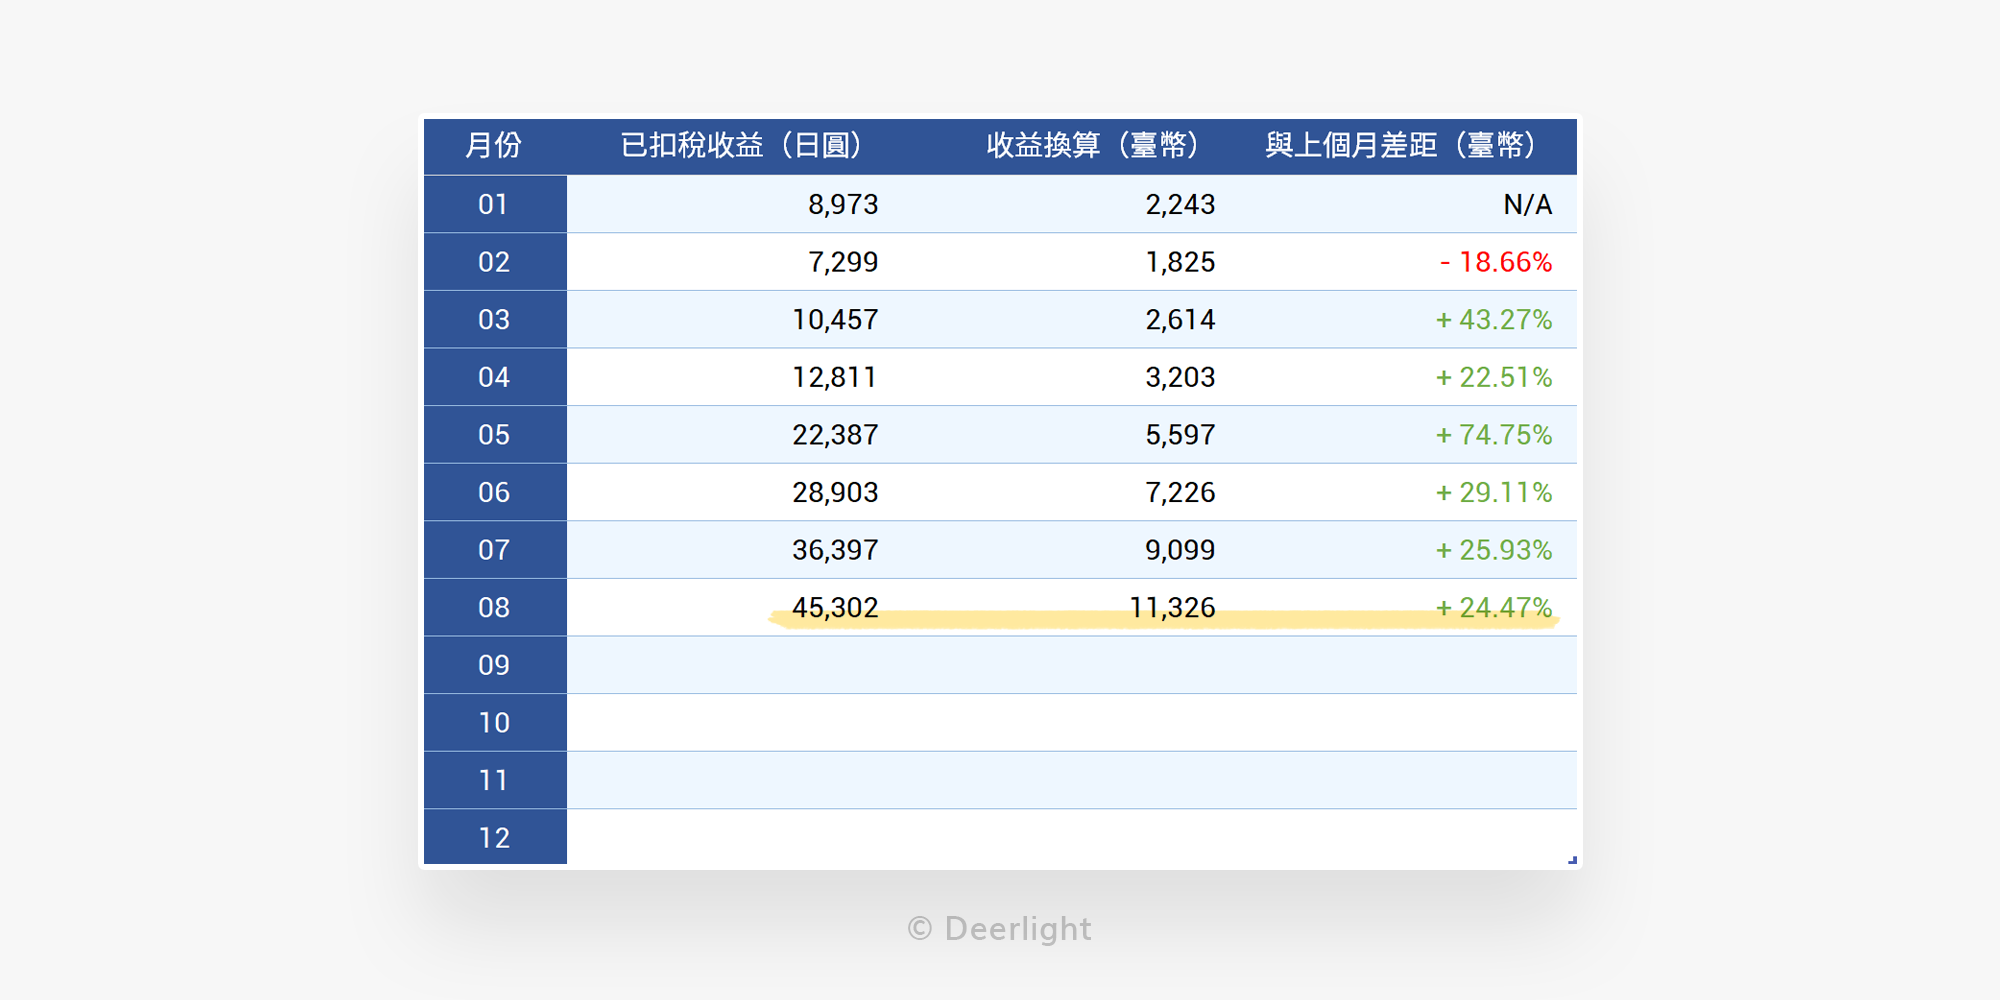The height and width of the screenshot is (1000, 2000).
Task: Click the red - 18.66% cell
Action: [x=1496, y=262]
